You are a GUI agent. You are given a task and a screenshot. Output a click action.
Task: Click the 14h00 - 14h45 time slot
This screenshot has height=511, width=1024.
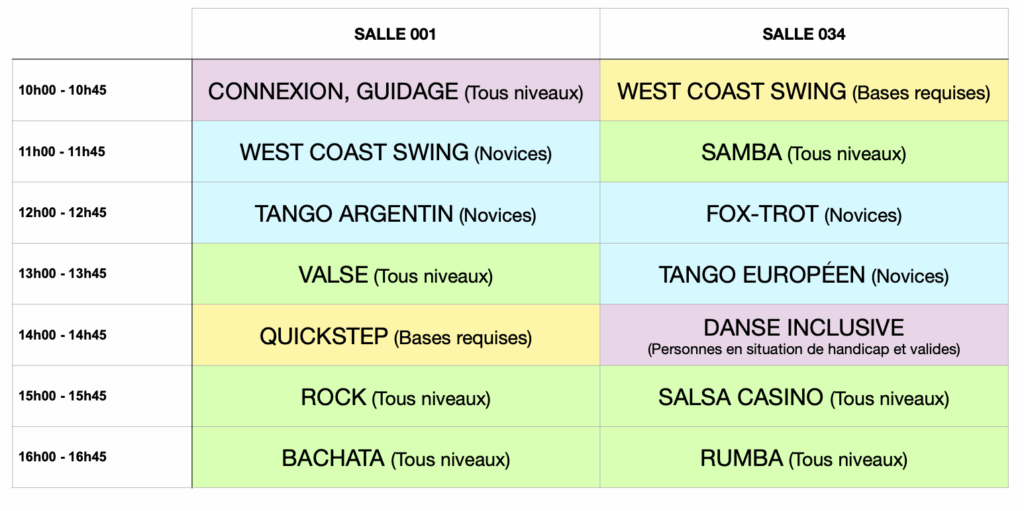pos(62,335)
